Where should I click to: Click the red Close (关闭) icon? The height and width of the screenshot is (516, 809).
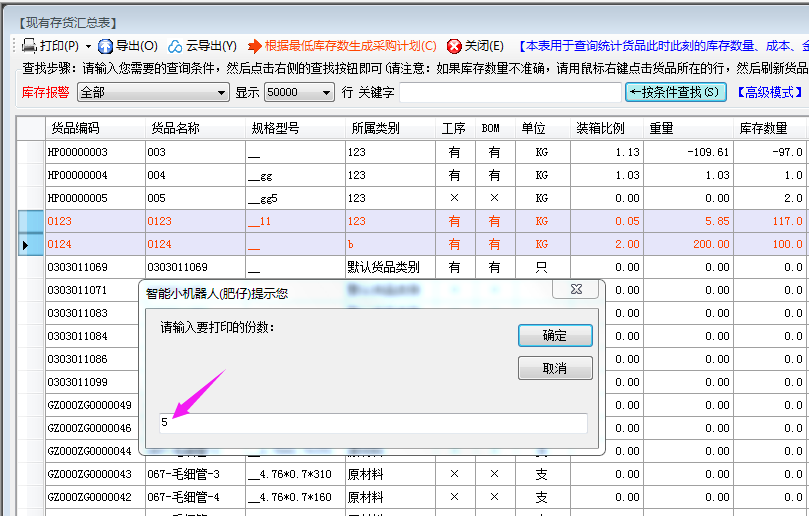pos(454,46)
